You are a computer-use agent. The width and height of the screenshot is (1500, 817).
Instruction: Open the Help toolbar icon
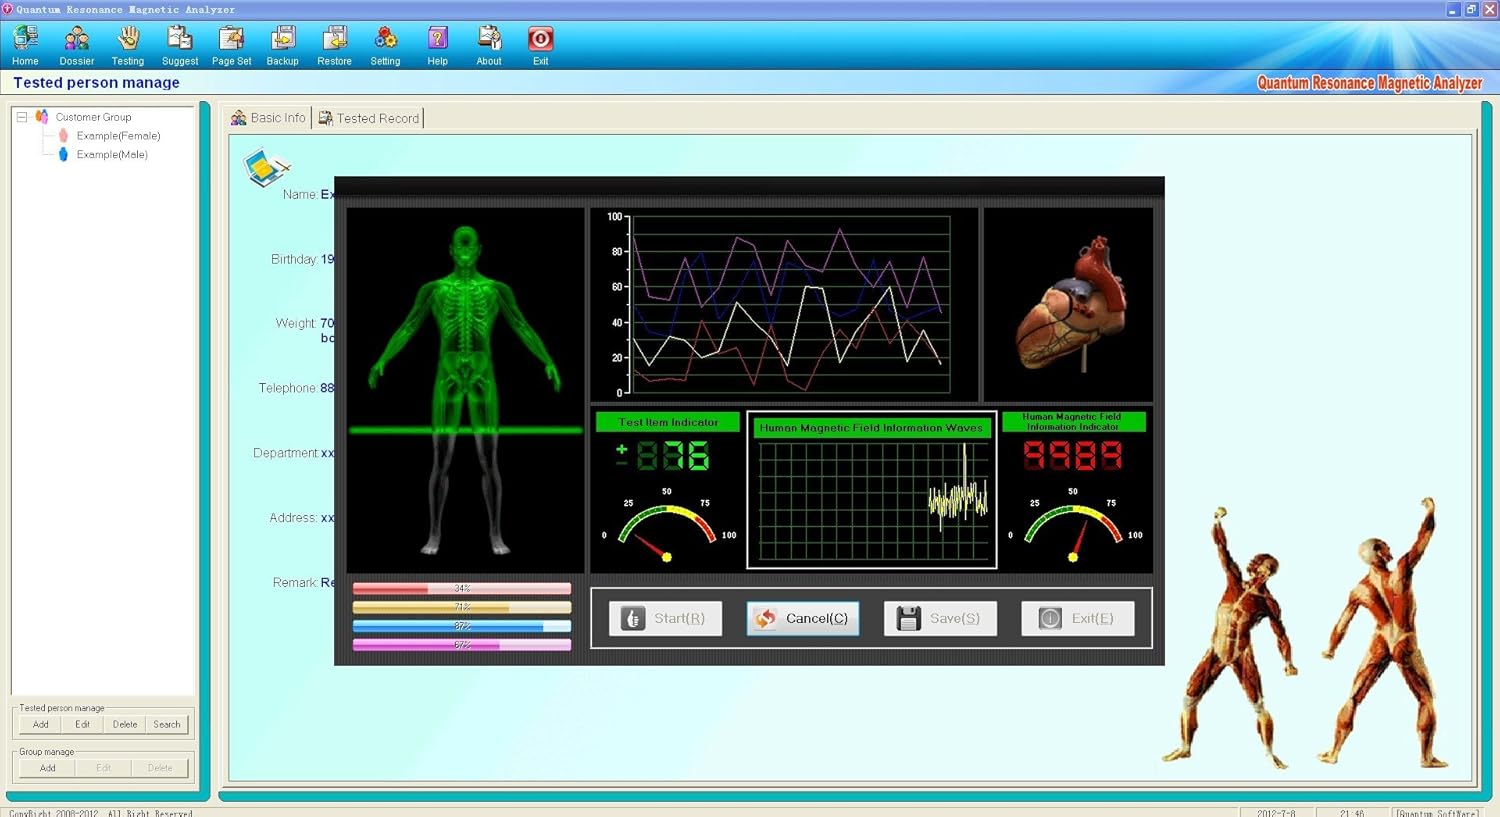(437, 46)
